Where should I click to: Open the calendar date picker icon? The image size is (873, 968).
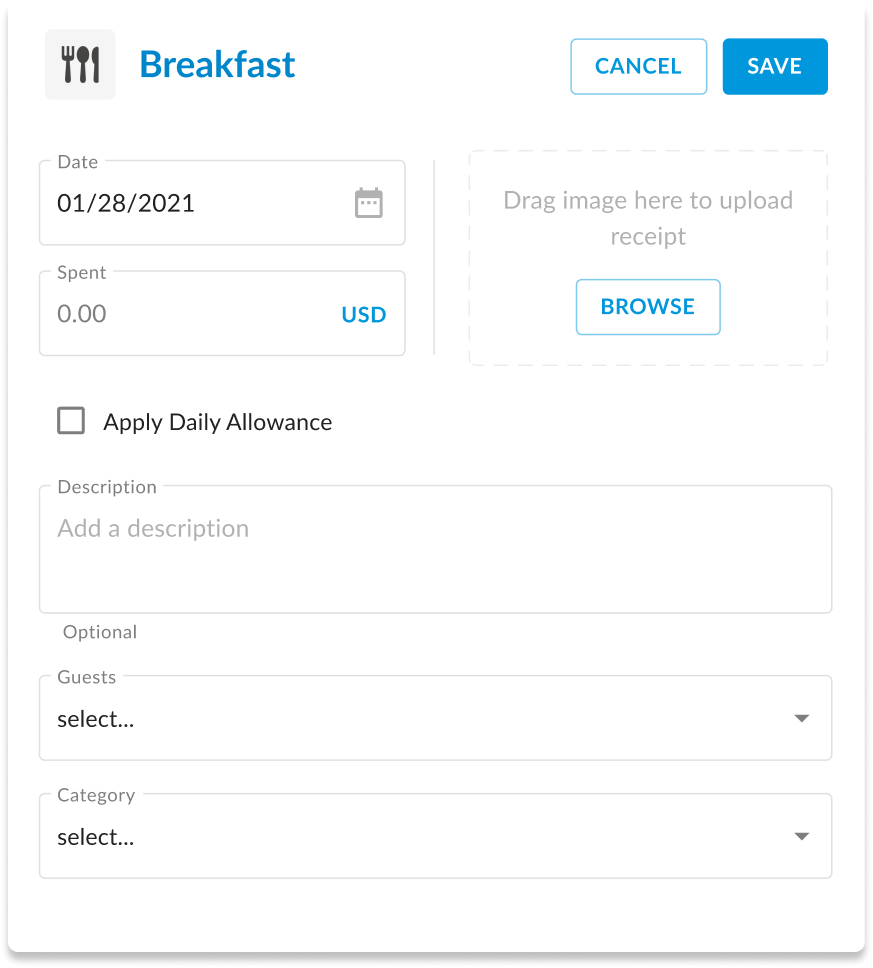click(x=369, y=203)
